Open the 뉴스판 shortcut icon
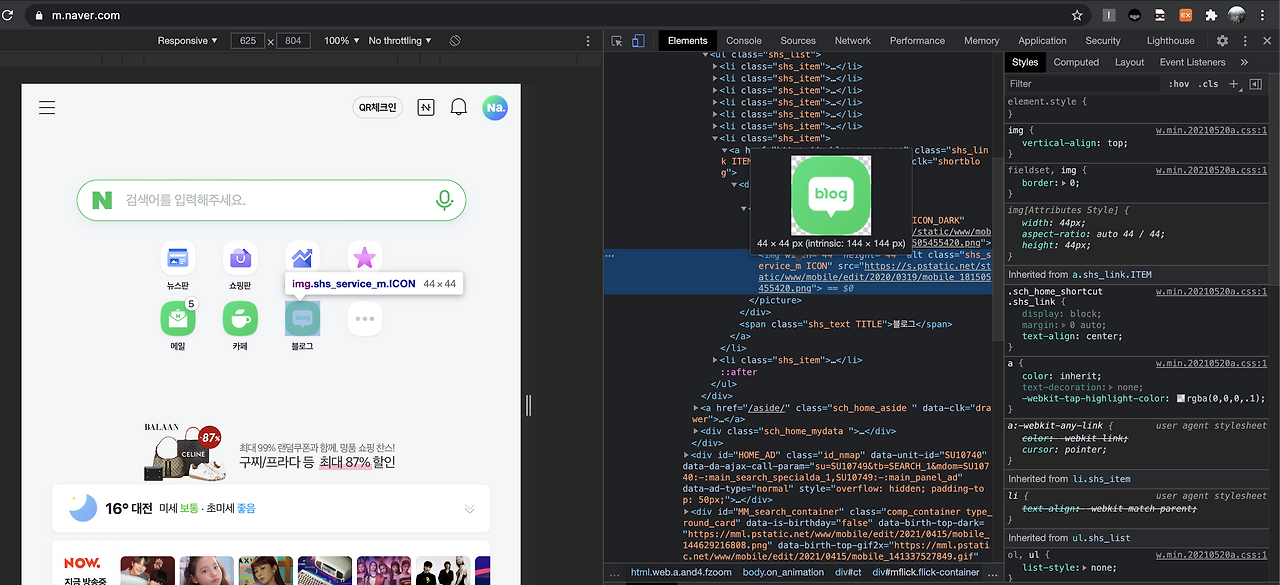 click(178, 258)
